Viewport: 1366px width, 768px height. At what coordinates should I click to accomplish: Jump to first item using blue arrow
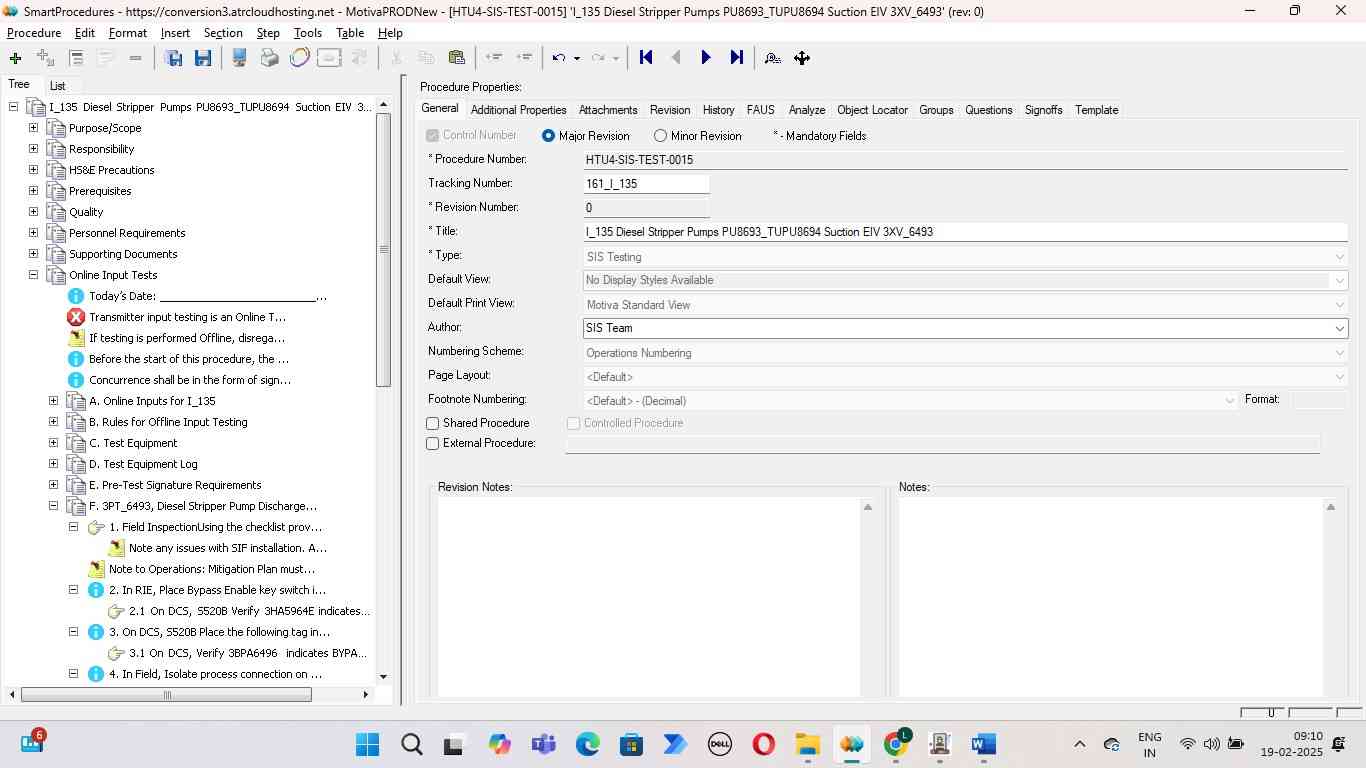click(x=646, y=58)
